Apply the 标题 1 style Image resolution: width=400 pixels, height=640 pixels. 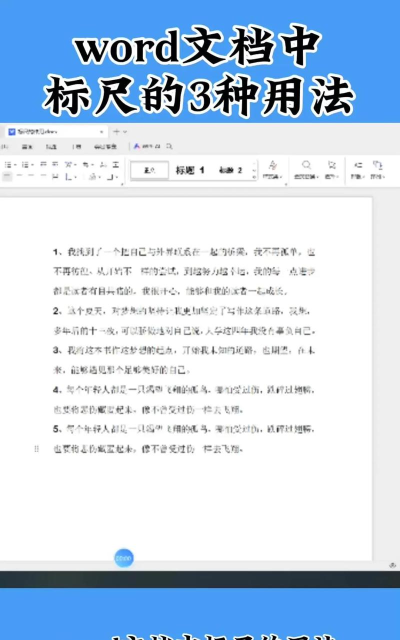[189, 170]
